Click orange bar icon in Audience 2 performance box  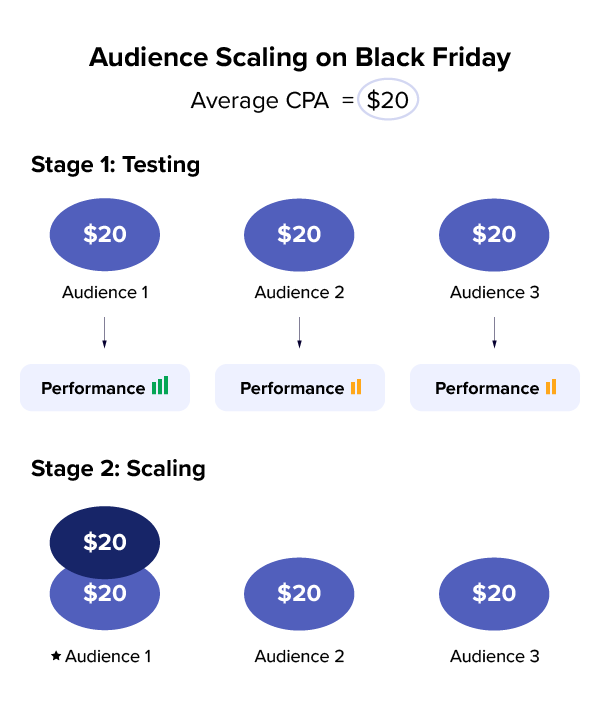click(x=356, y=386)
